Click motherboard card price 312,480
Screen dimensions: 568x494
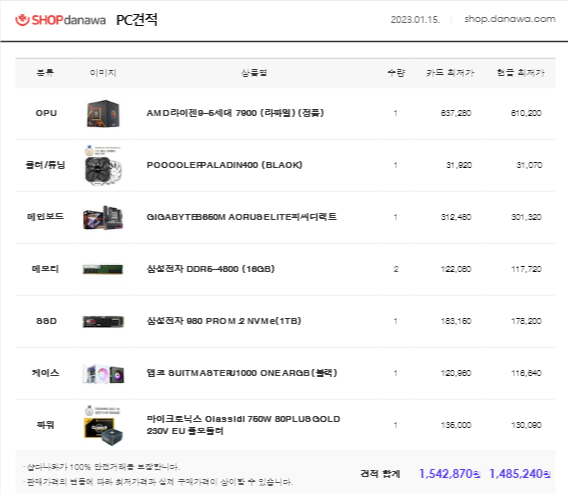[456, 217]
